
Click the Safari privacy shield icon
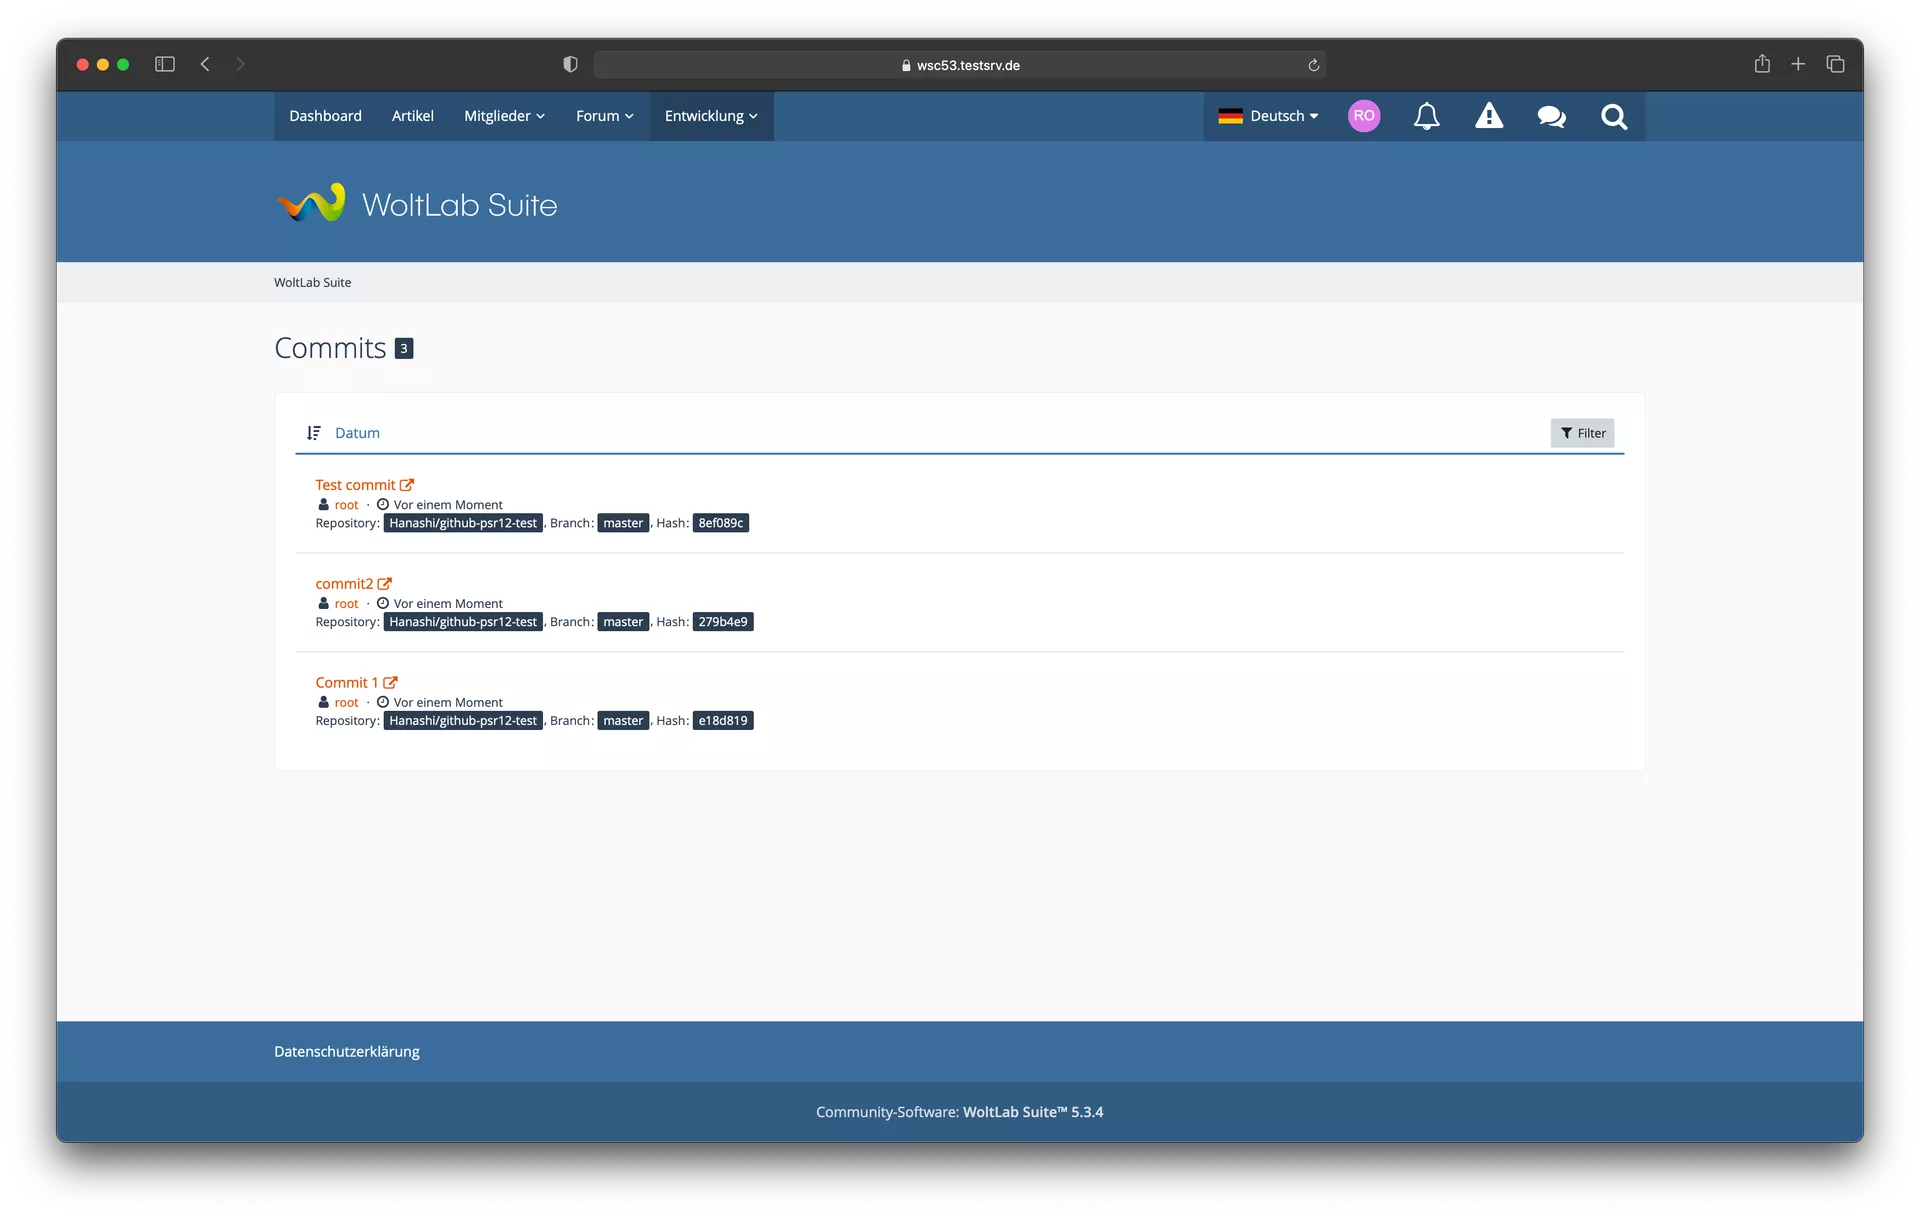point(570,64)
